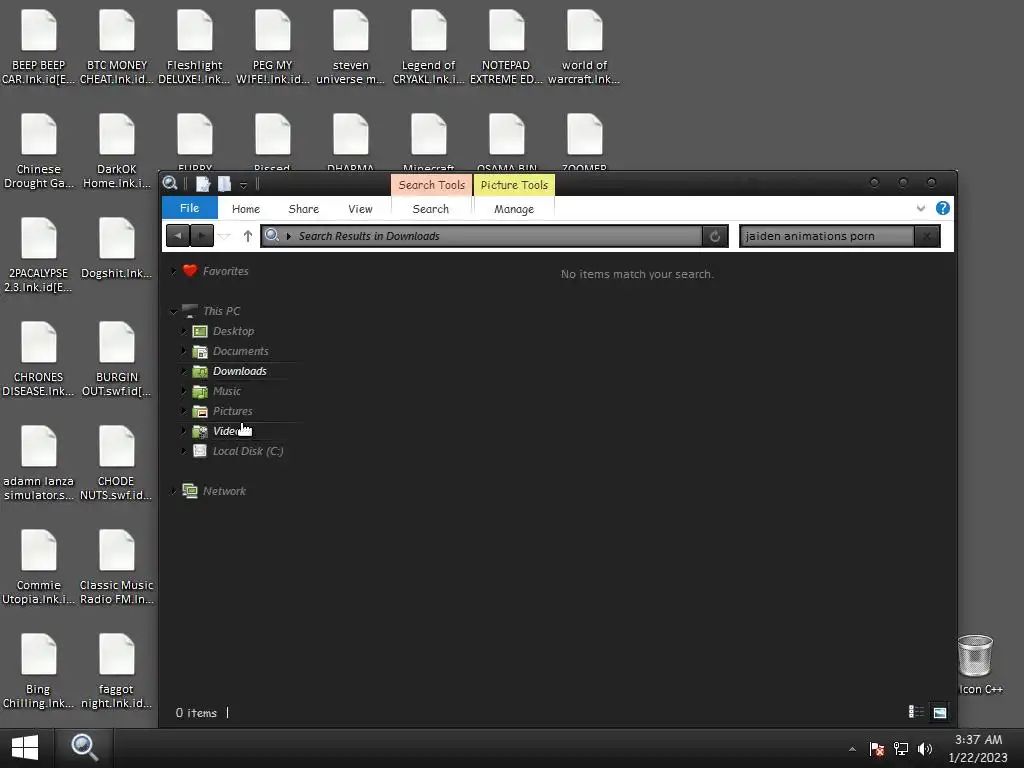Select the world of warcraft desktop file

[584, 47]
